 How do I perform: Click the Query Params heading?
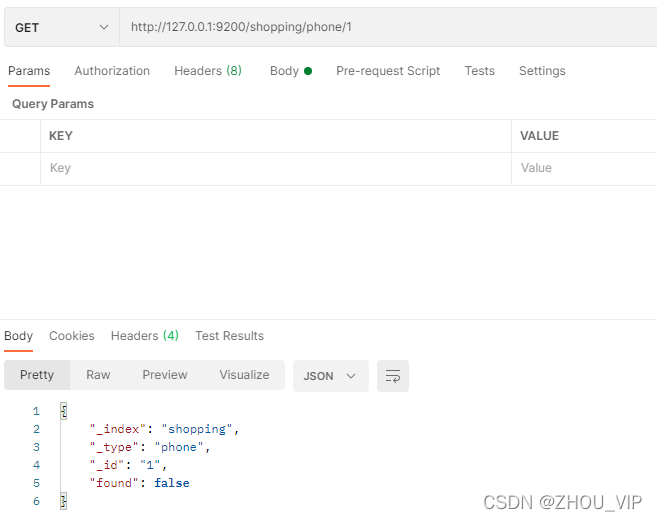53,104
